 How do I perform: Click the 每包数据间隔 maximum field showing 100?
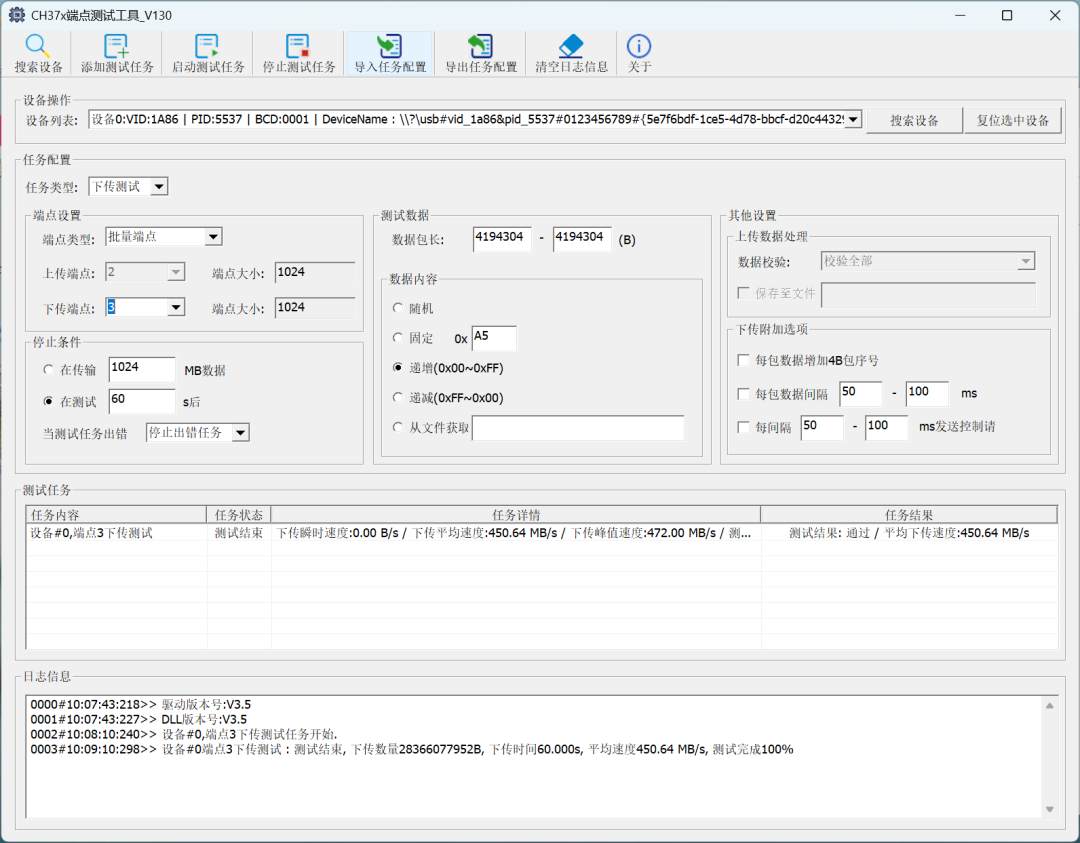pos(927,393)
